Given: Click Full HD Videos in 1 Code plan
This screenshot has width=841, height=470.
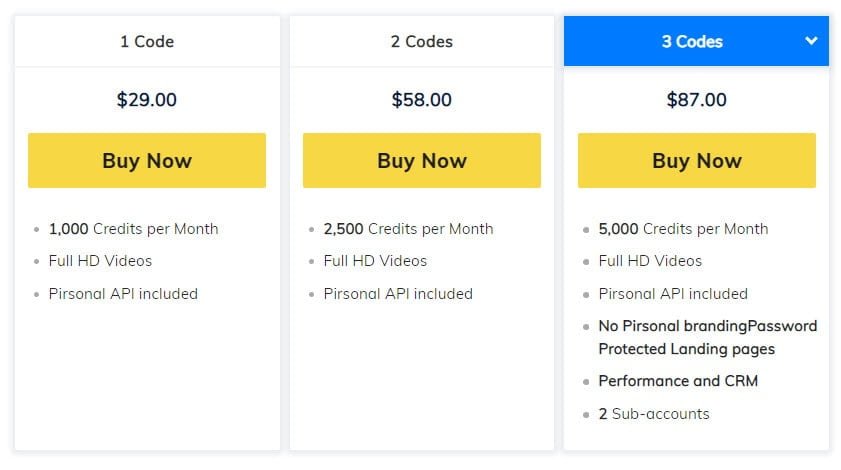Looking at the screenshot, I should 100,261.
